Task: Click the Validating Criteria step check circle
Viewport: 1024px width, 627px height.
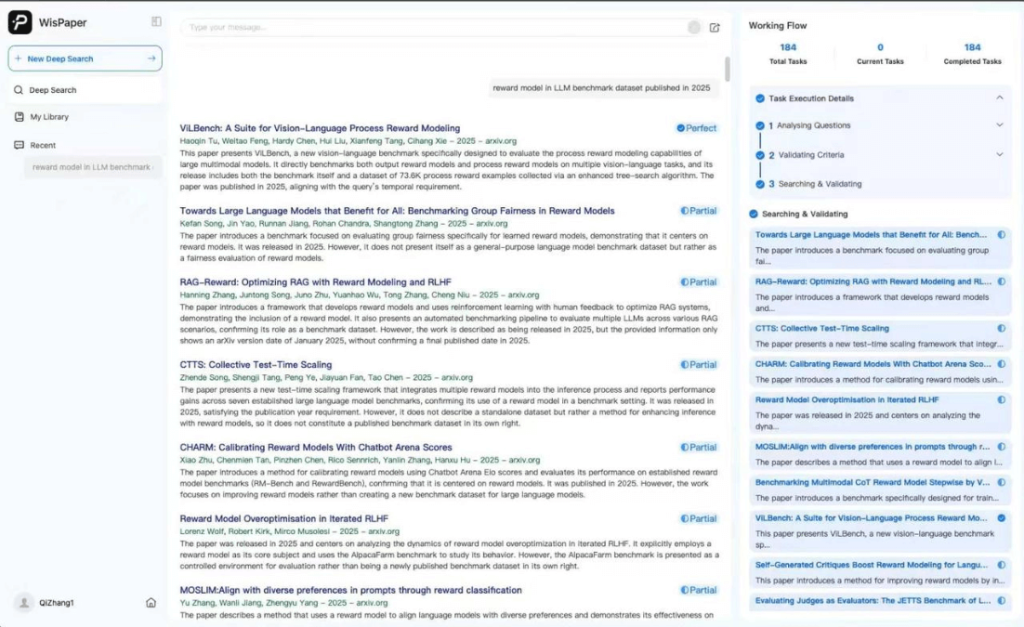Action: tap(759, 155)
